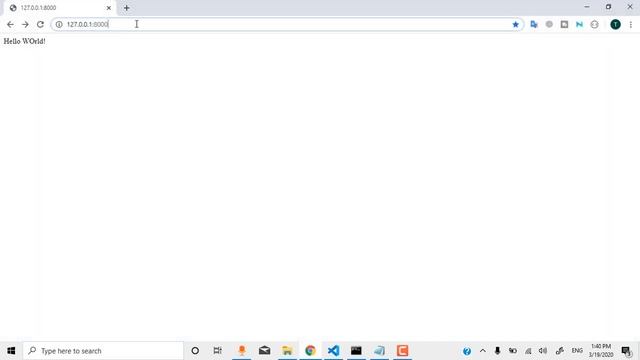Open Cortana from the taskbar
Image resolution: width=640 pixels, height=360 pixels.
click(195, 351)
